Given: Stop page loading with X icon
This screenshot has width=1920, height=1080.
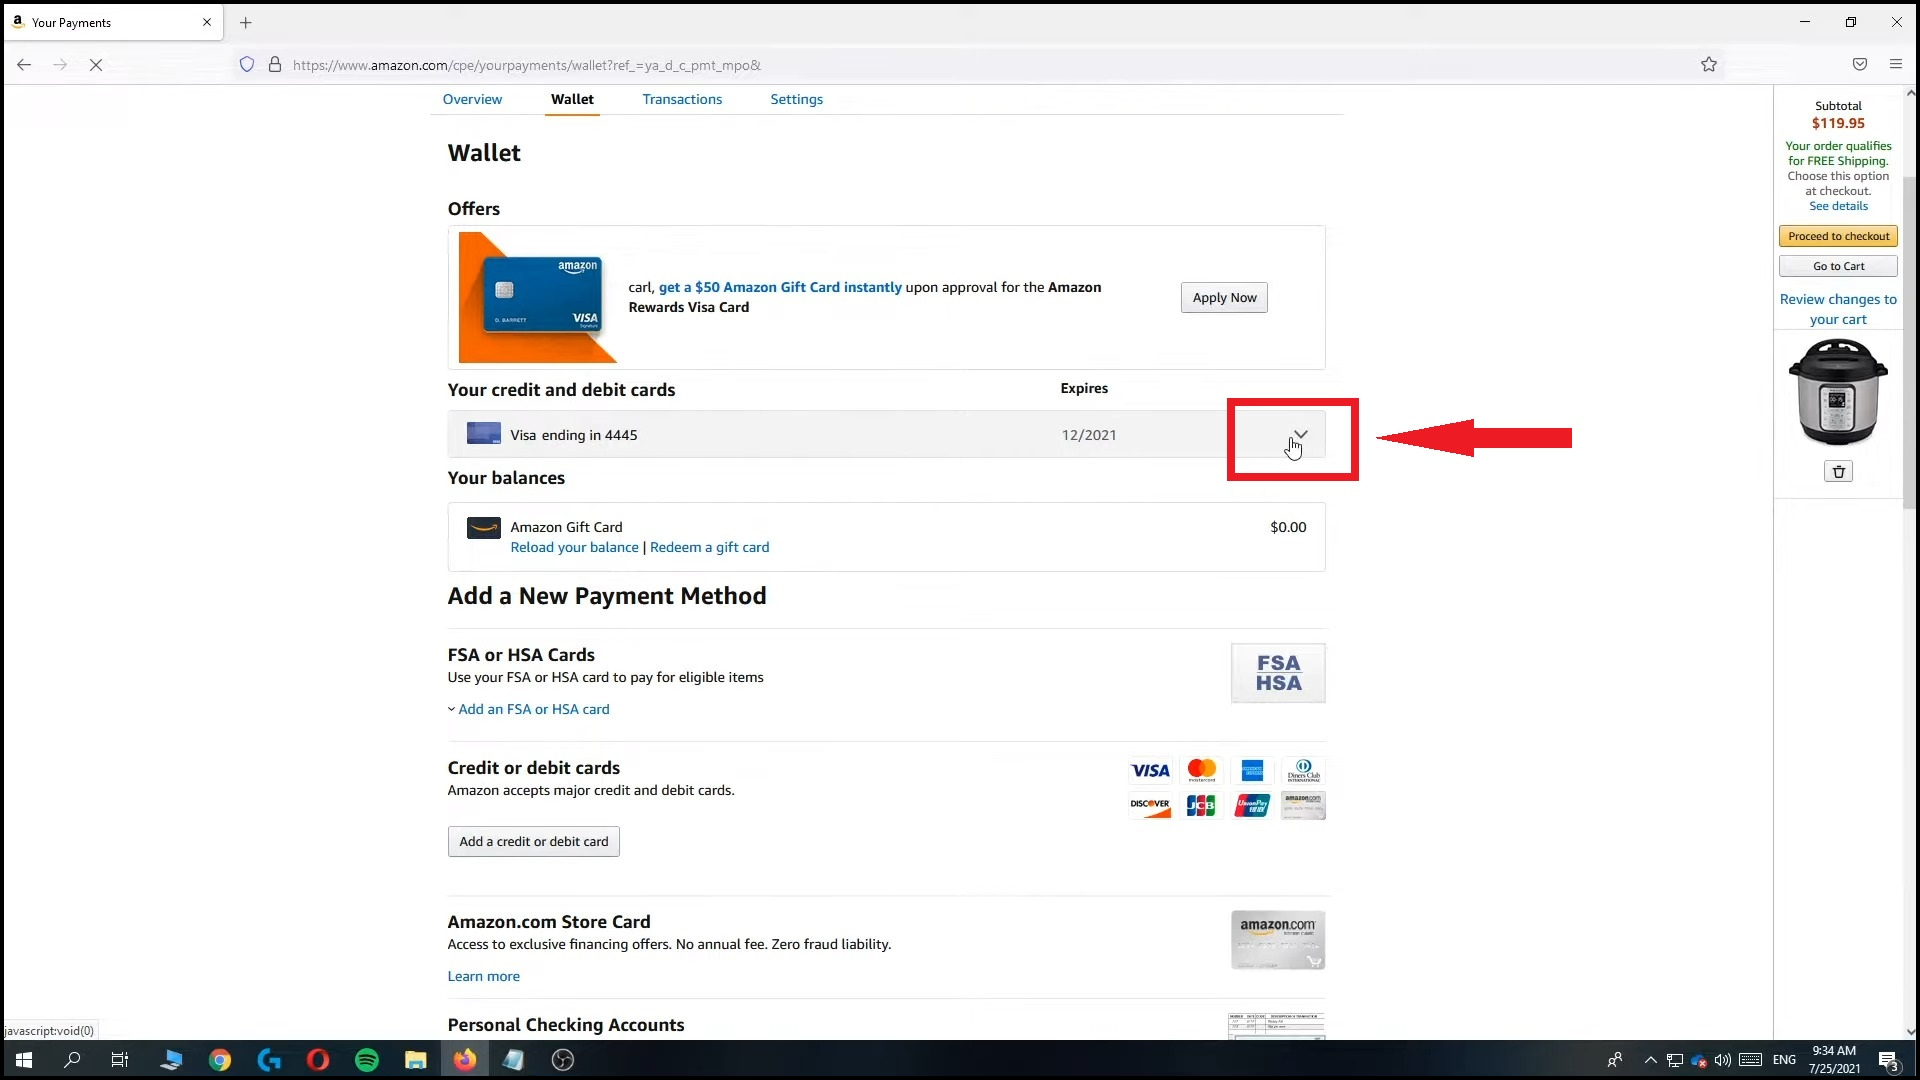Looking at the screenshot, I should (x=96, y=65).
